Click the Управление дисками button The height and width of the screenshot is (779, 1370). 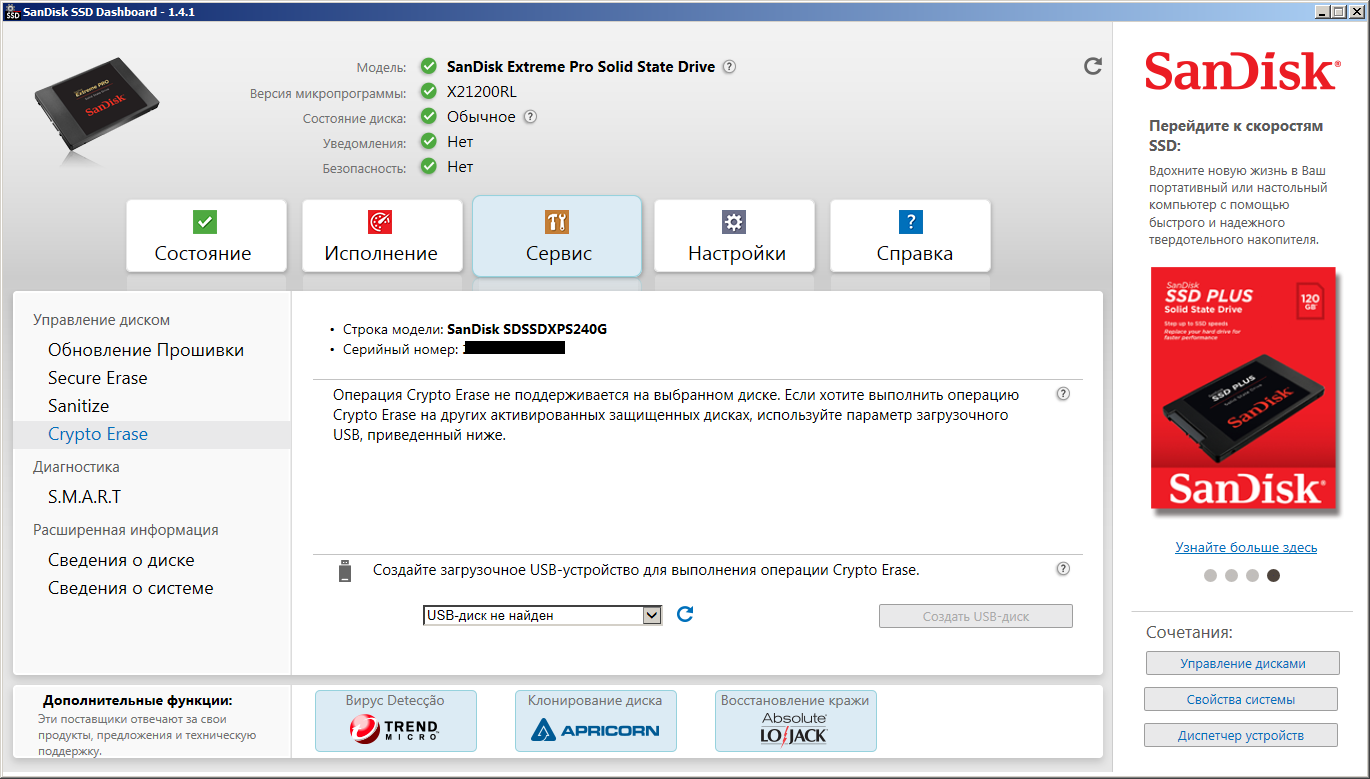pyautogui.click(x=1242, y=663)
